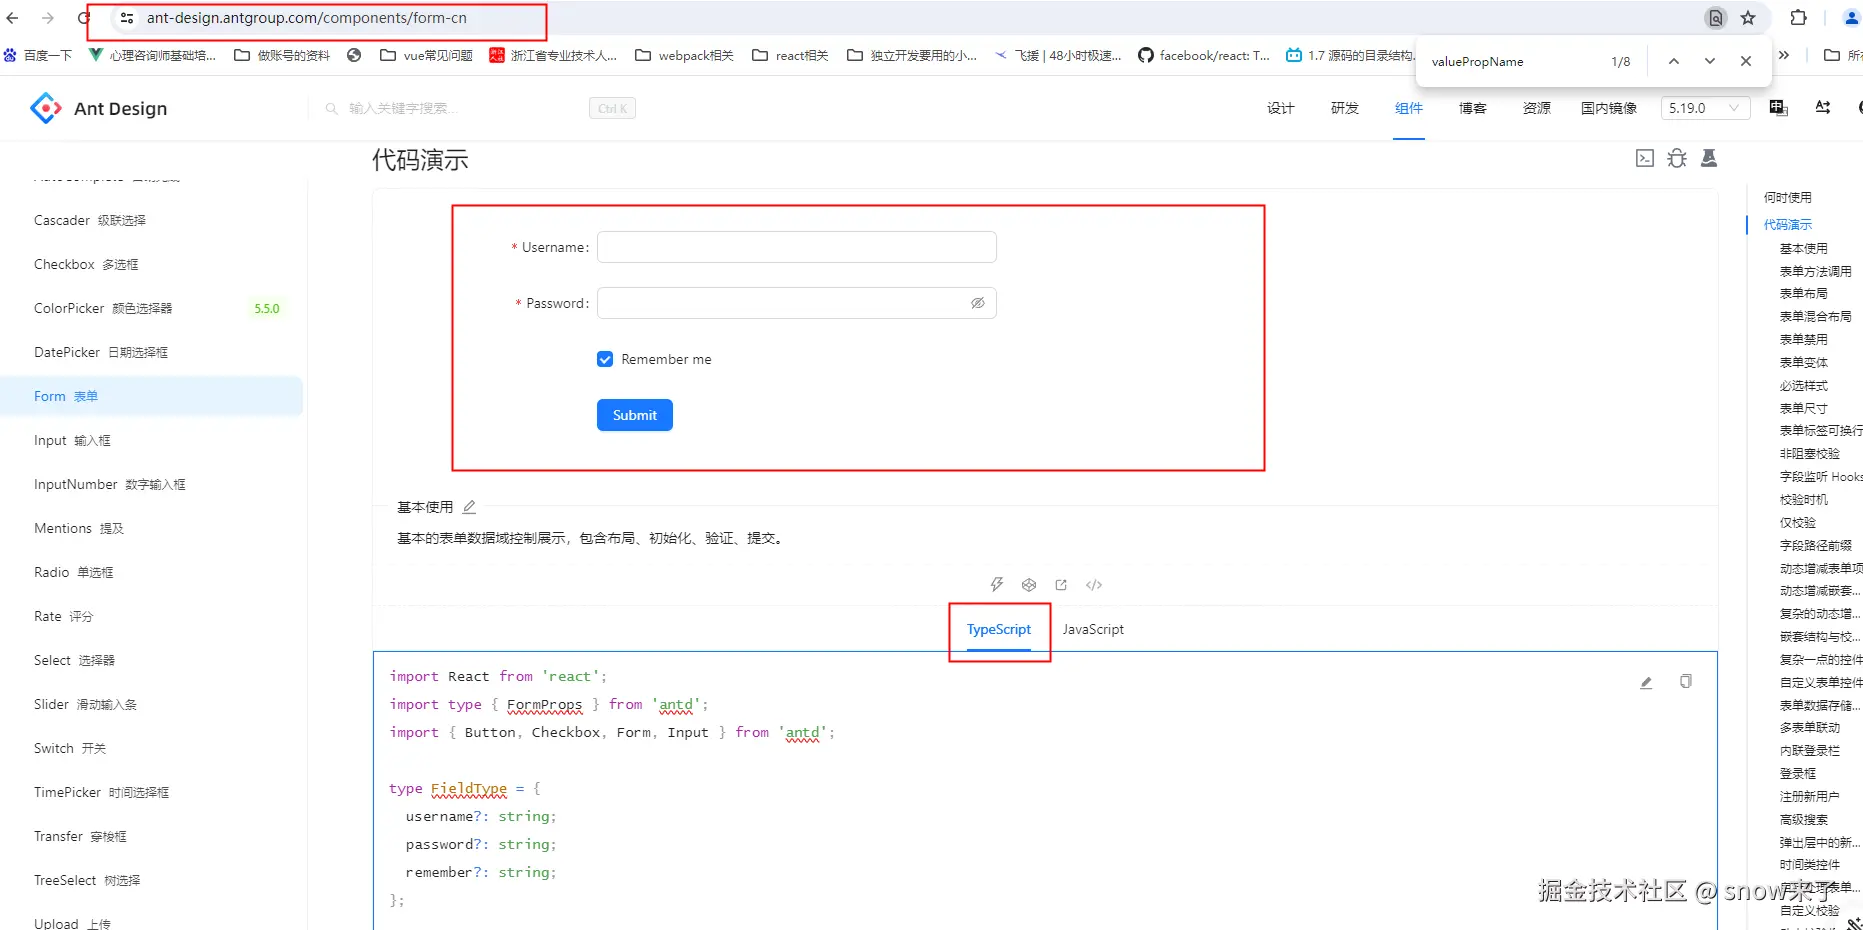The image size is (1863, 930).
Task: Toggle code display with the code icon
Action: point(1094,585)
